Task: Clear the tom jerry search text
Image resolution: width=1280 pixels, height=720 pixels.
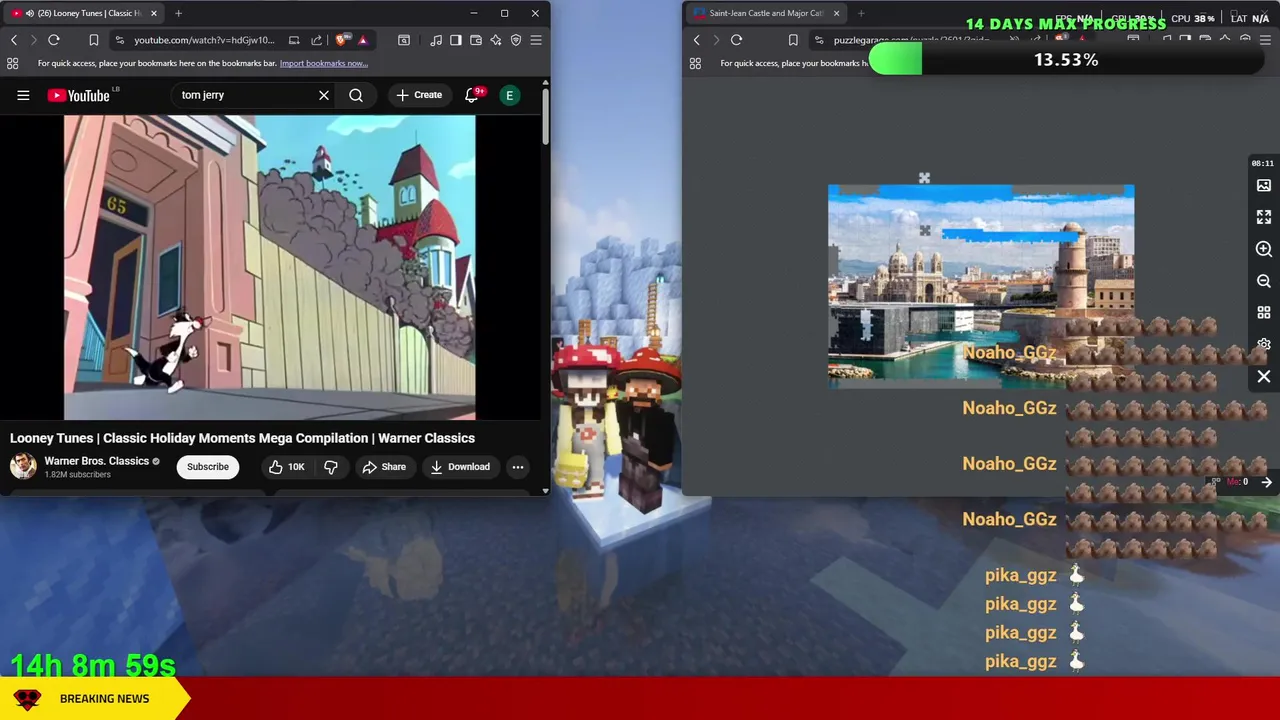Action: coord(324,95)
